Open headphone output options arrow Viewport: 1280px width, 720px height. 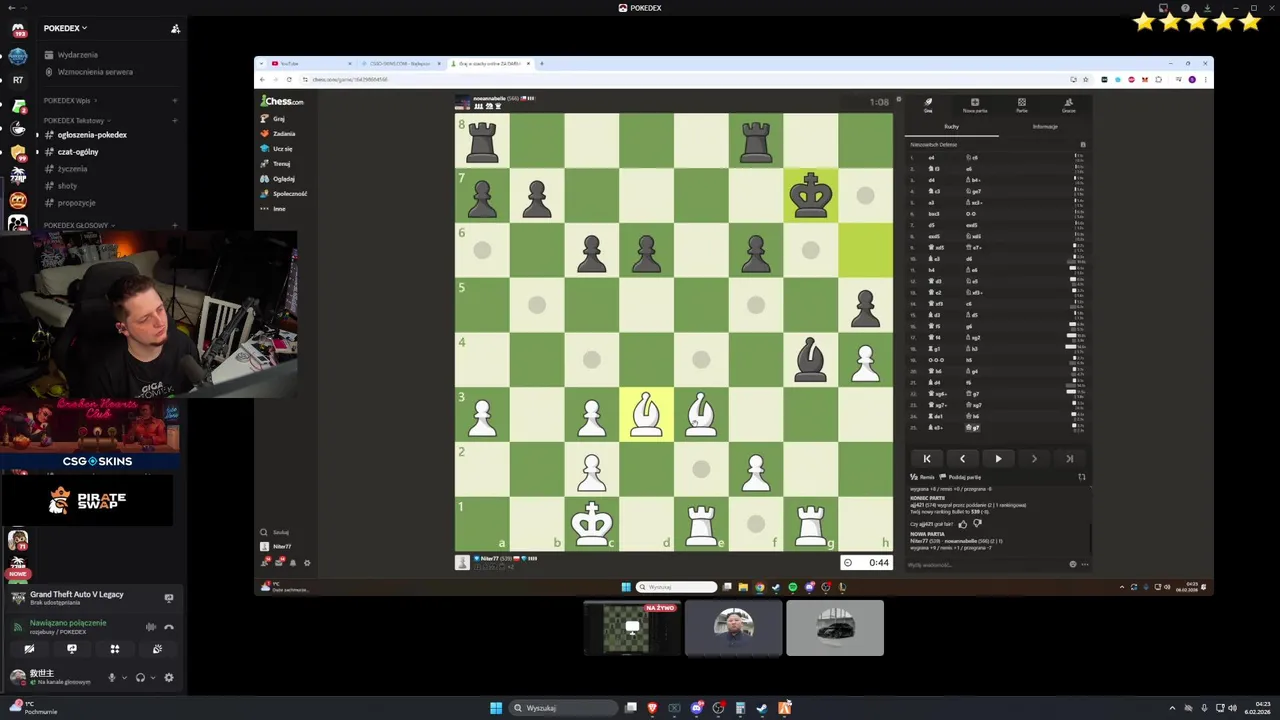(x=152, y=677)
